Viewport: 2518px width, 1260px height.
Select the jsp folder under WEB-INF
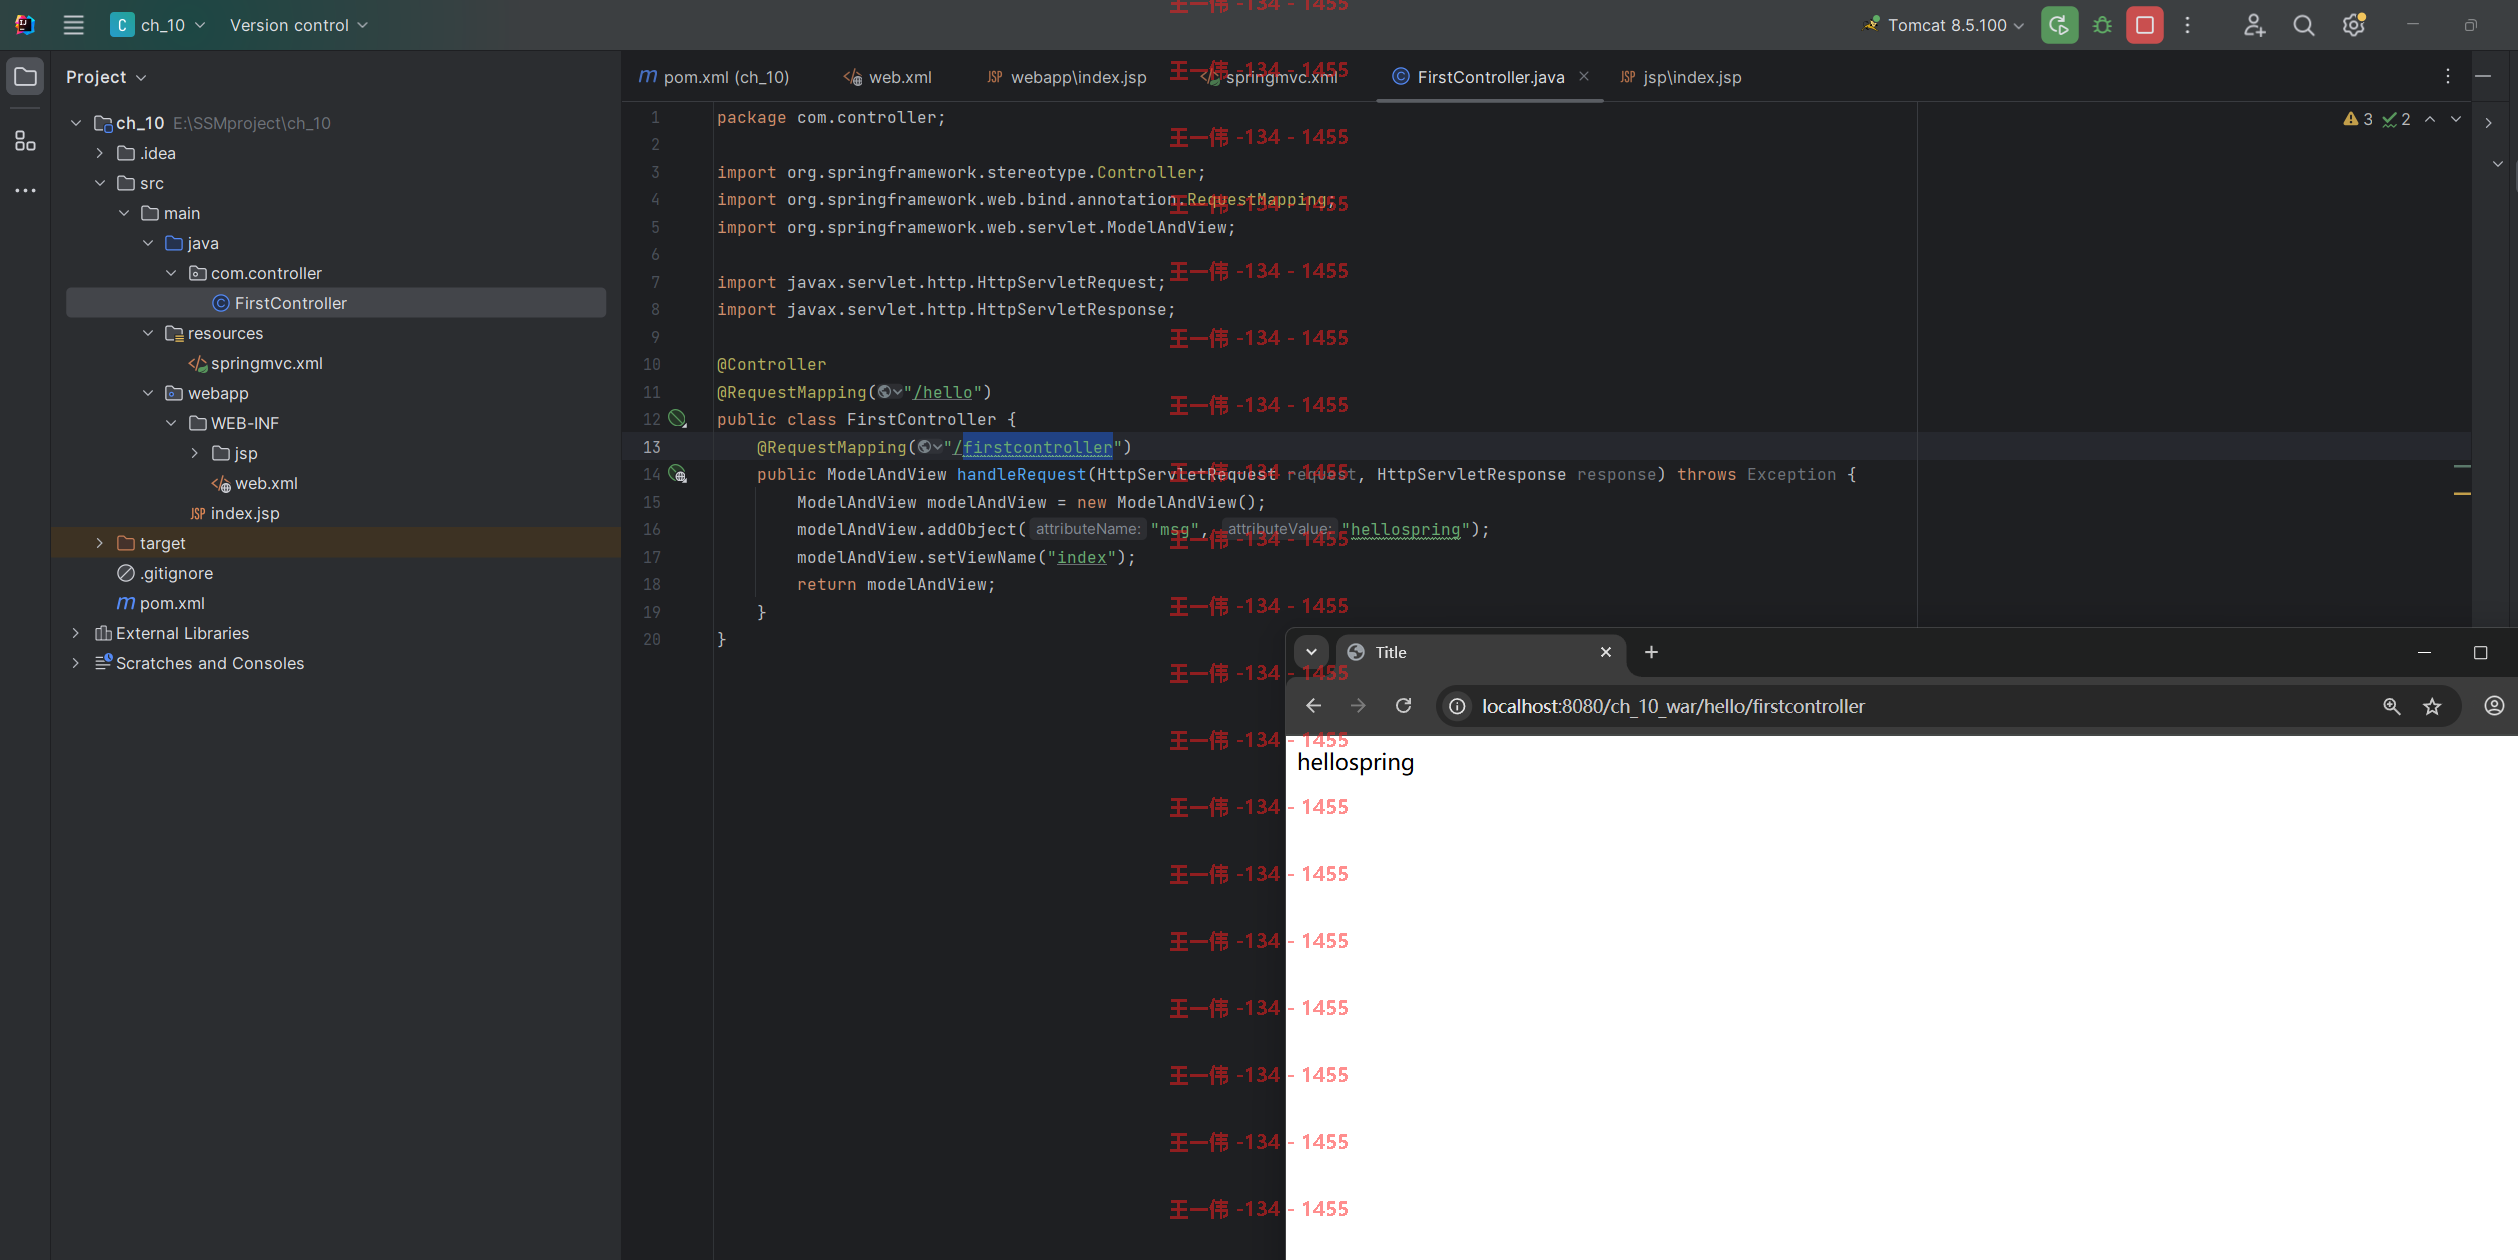(x=235, y=453)
